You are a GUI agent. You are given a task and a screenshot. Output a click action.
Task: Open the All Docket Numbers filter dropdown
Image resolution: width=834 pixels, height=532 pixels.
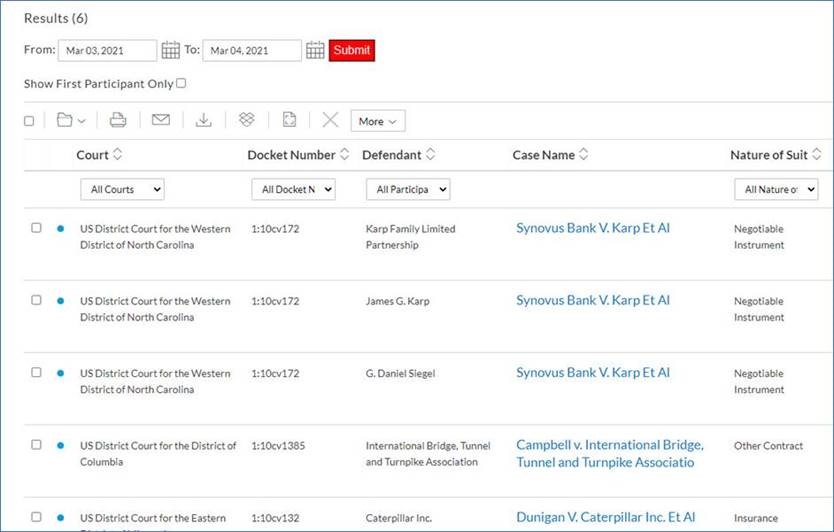click(293, 189)
